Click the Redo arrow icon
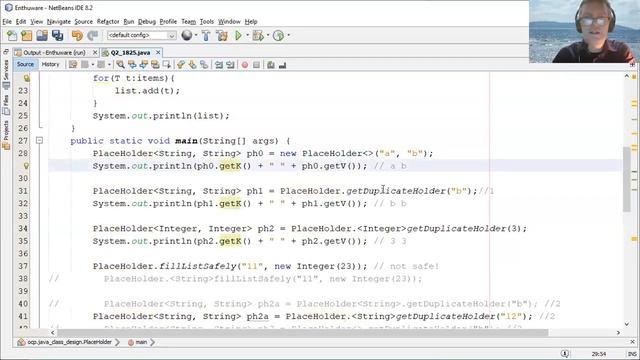640x360 pixels. 93,36
